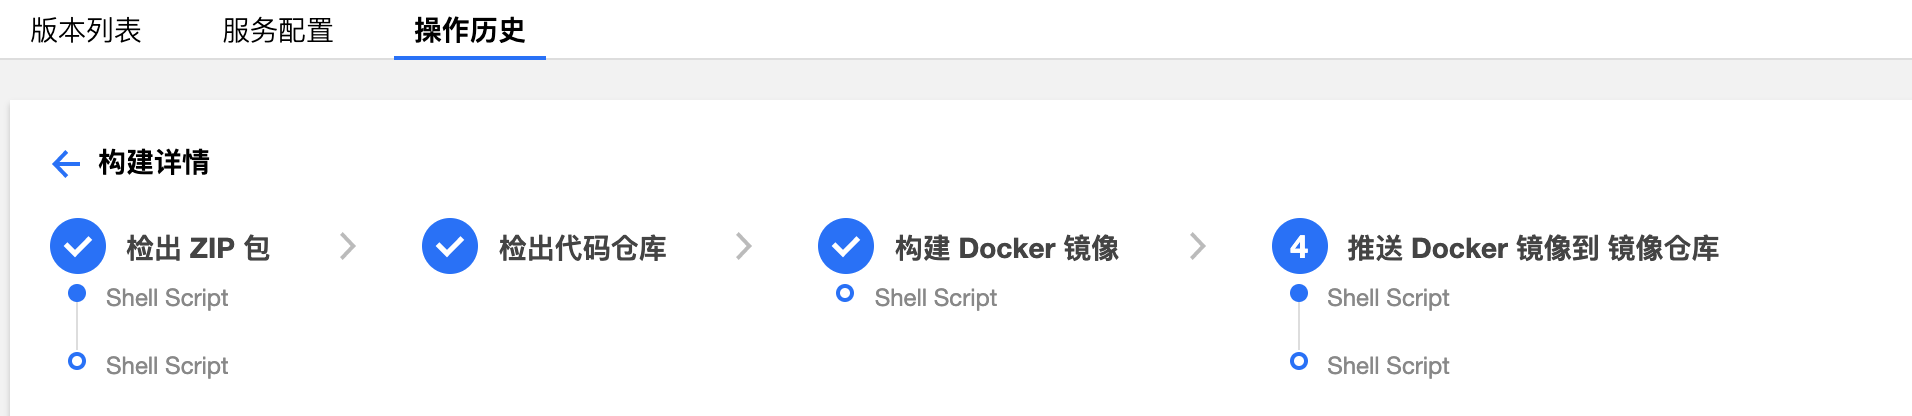Select the step 4 number circle
The height and width of the screenshot is (416, 1912).
point(1299,246)
